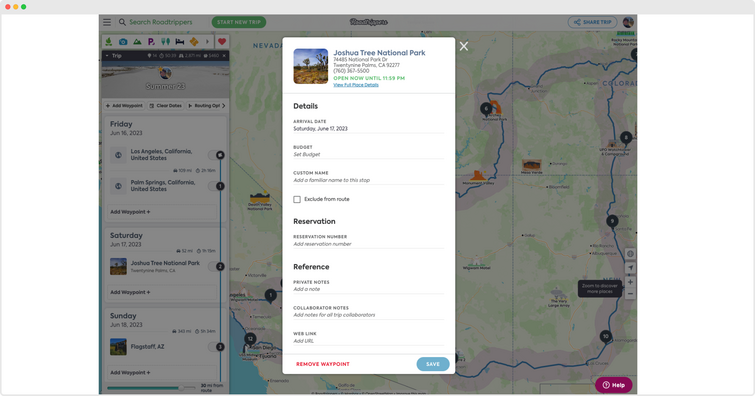Select the purple parking category icon
The image size is (755, 396).
coord(151,42)
